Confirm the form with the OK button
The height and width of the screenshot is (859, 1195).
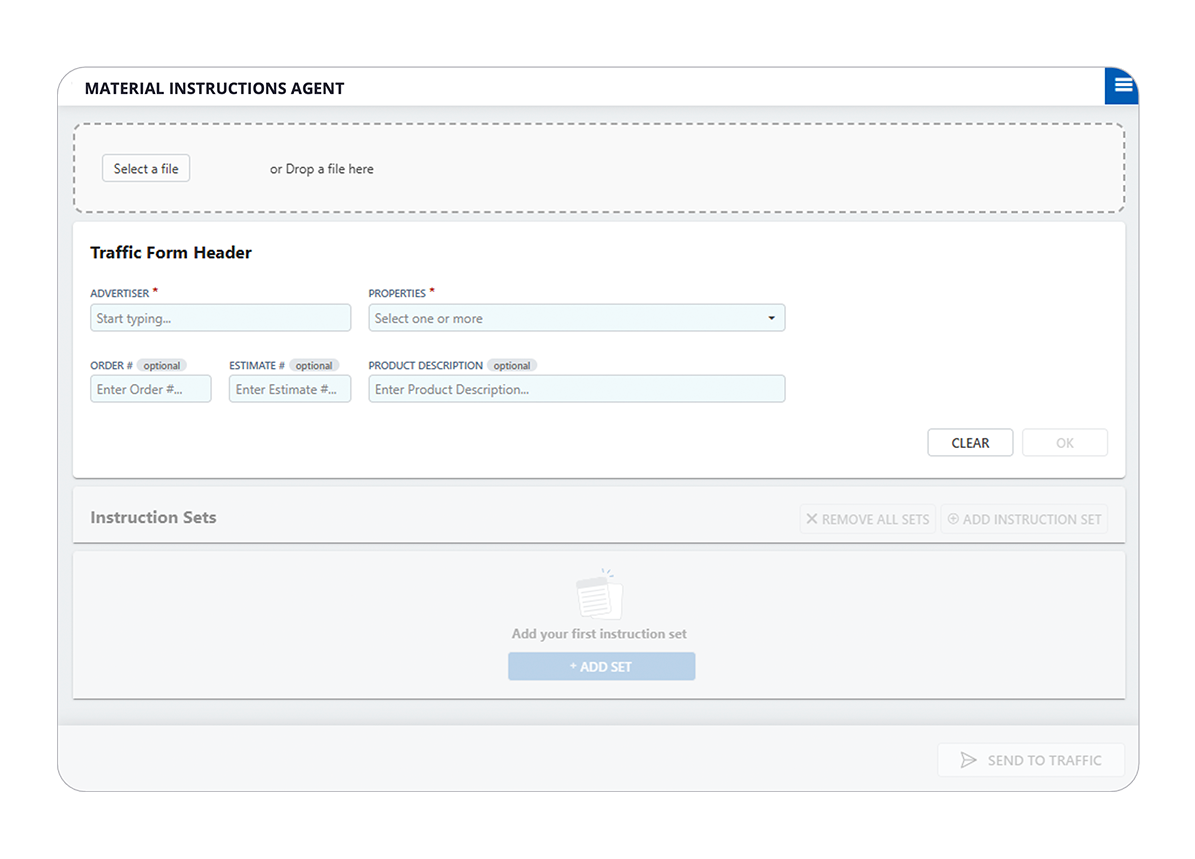pos(1064,443)
